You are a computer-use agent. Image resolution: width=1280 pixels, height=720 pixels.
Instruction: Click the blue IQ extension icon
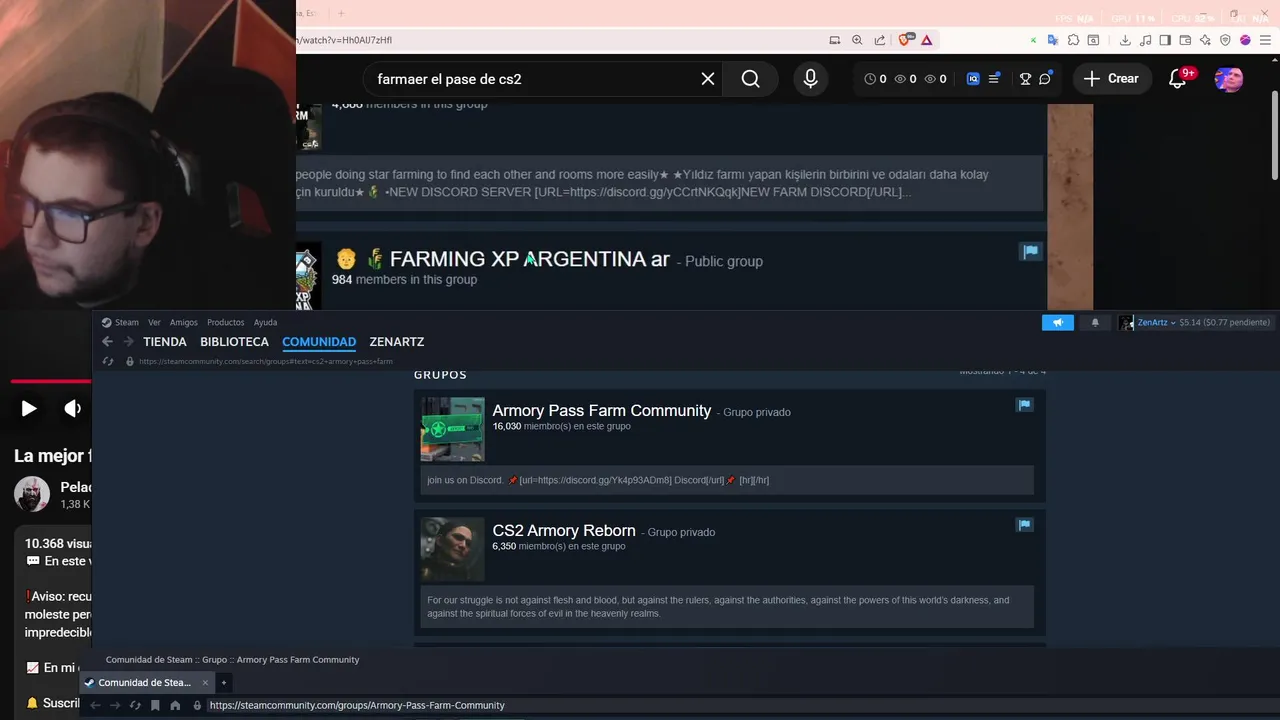(973, 79)
